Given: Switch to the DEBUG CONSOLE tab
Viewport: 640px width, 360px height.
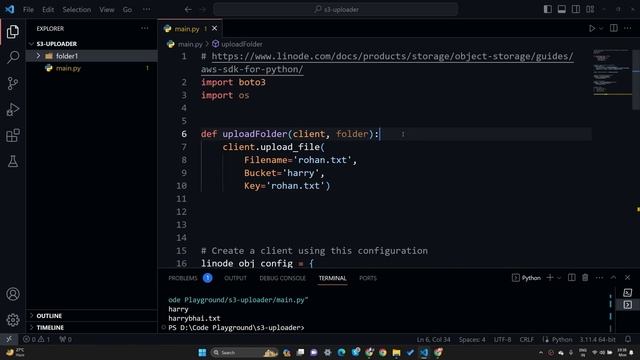Looking at the screenshot, I should coord(282,278).
